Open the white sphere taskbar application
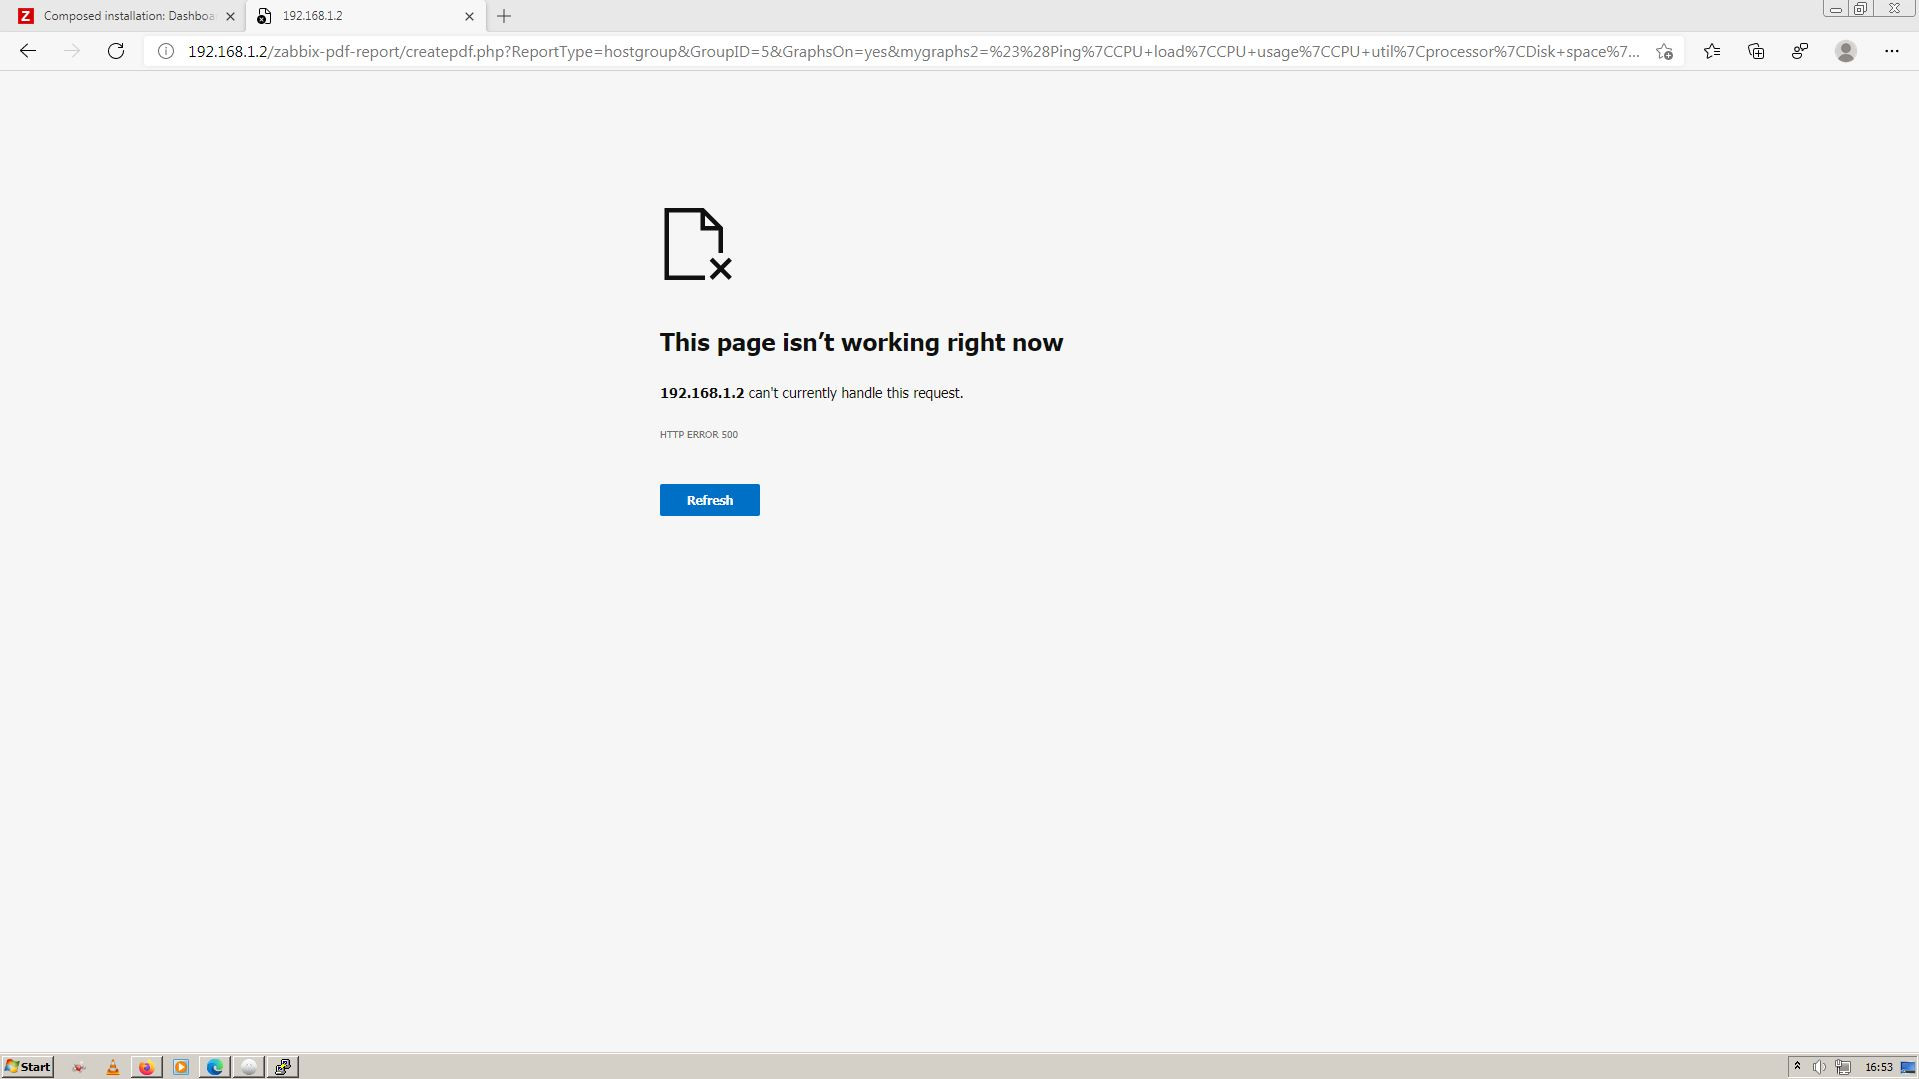1919x1079 pixels. click(x=249, y=1067)
